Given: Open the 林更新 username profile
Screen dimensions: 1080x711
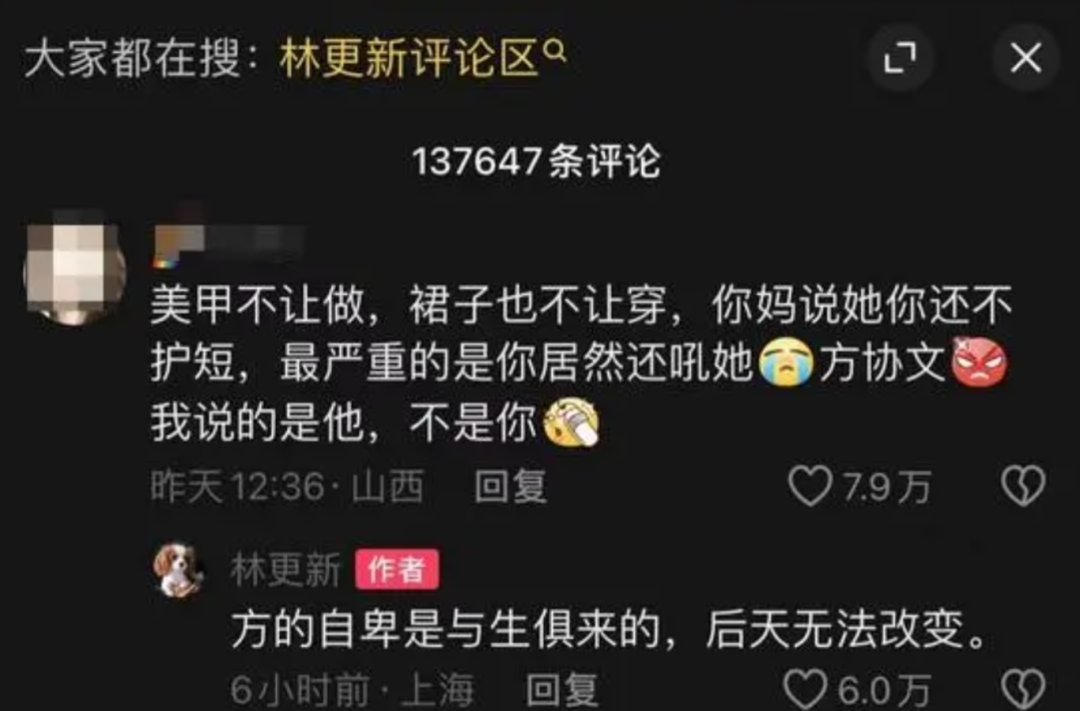Looking at the screenshot, I should (286, 570).
